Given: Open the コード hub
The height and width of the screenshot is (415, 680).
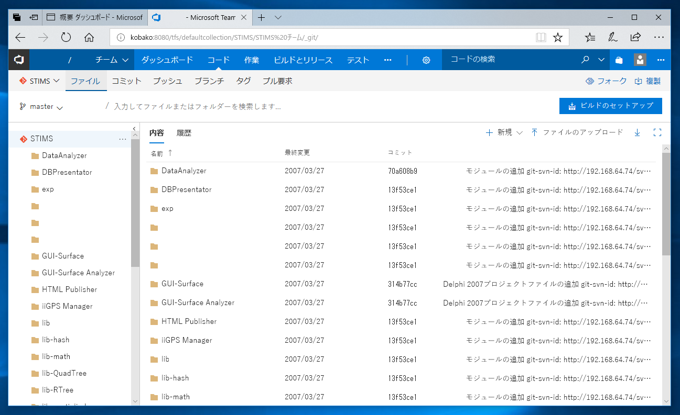Looking at the screenshot, I should click(218, 60).
